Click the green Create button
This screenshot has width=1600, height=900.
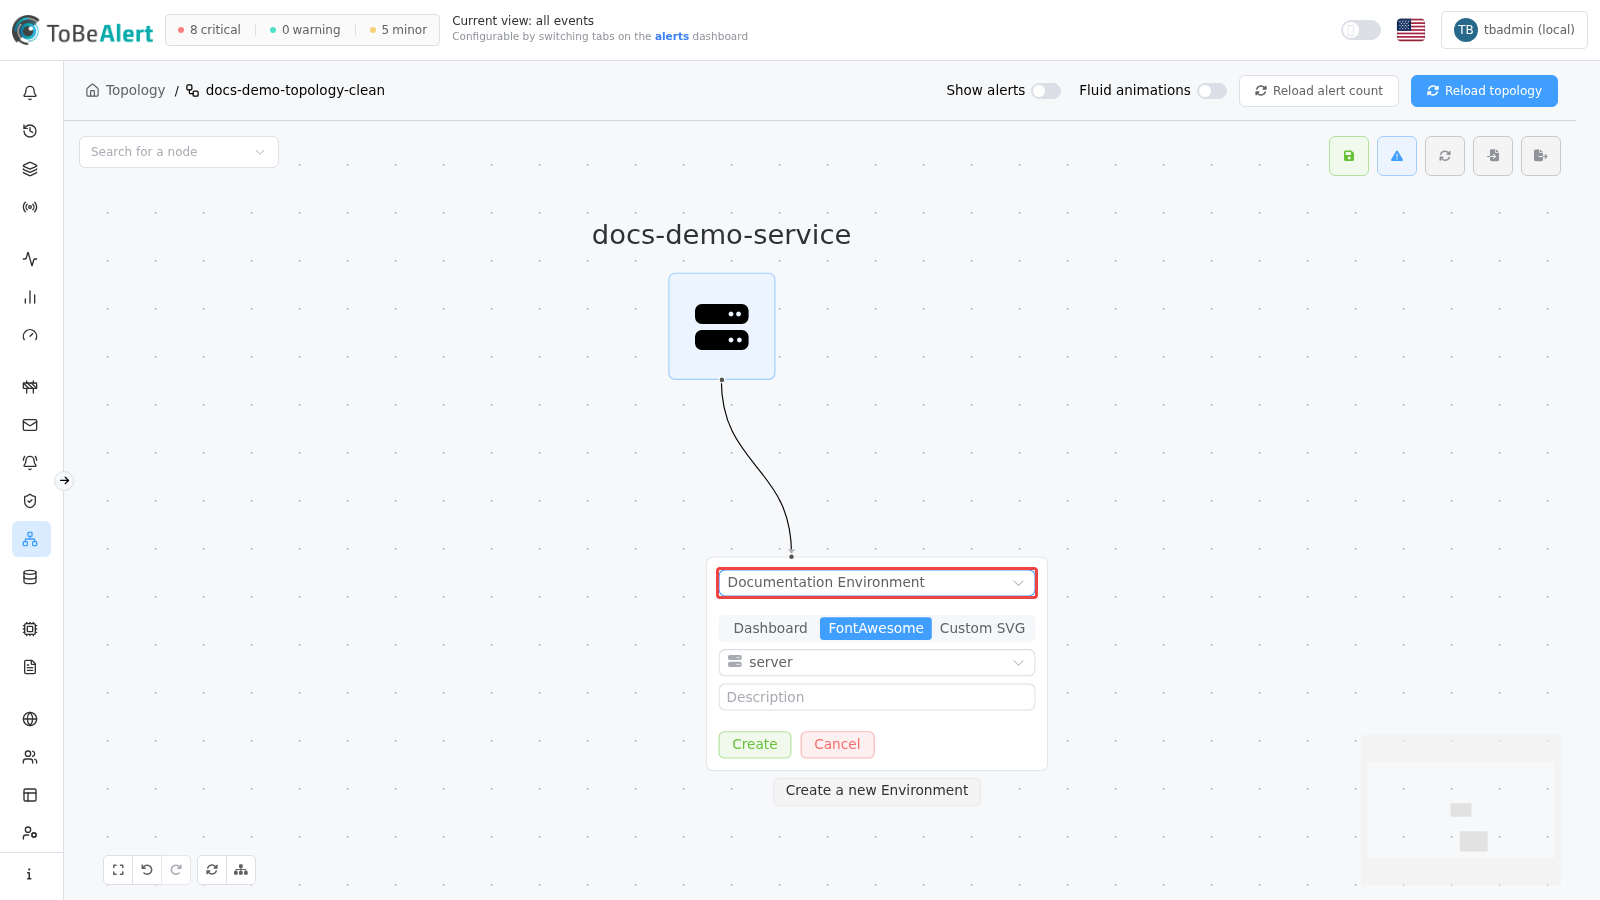755,745
